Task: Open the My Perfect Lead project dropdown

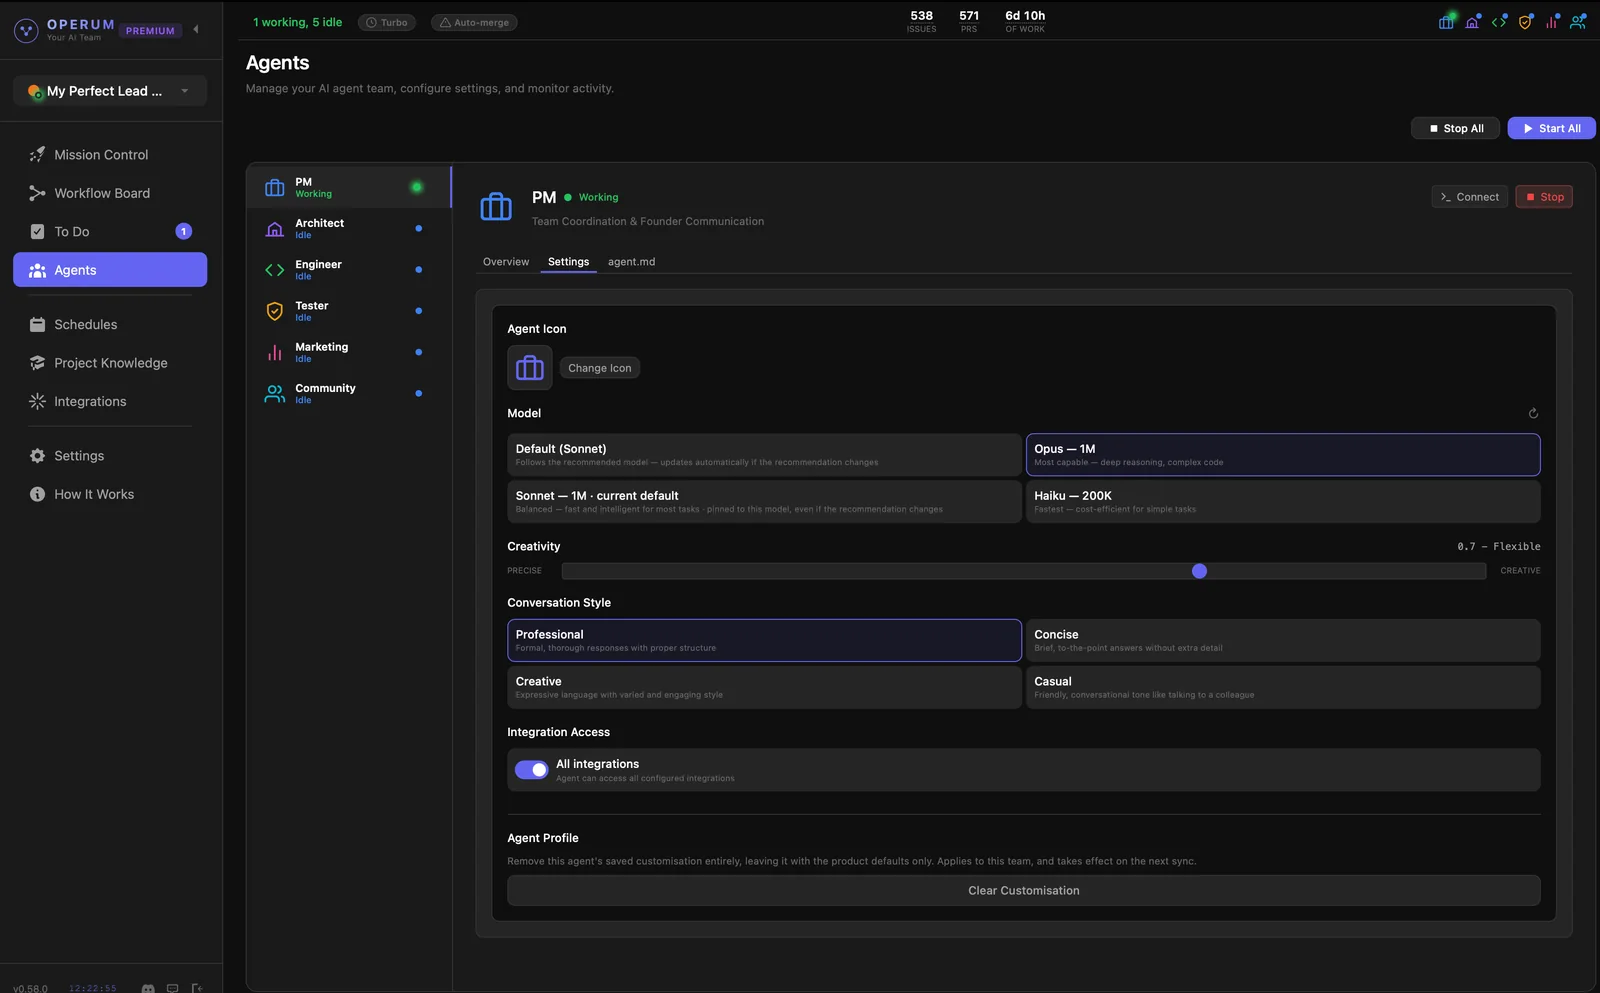Action: [x=110, y=91]
